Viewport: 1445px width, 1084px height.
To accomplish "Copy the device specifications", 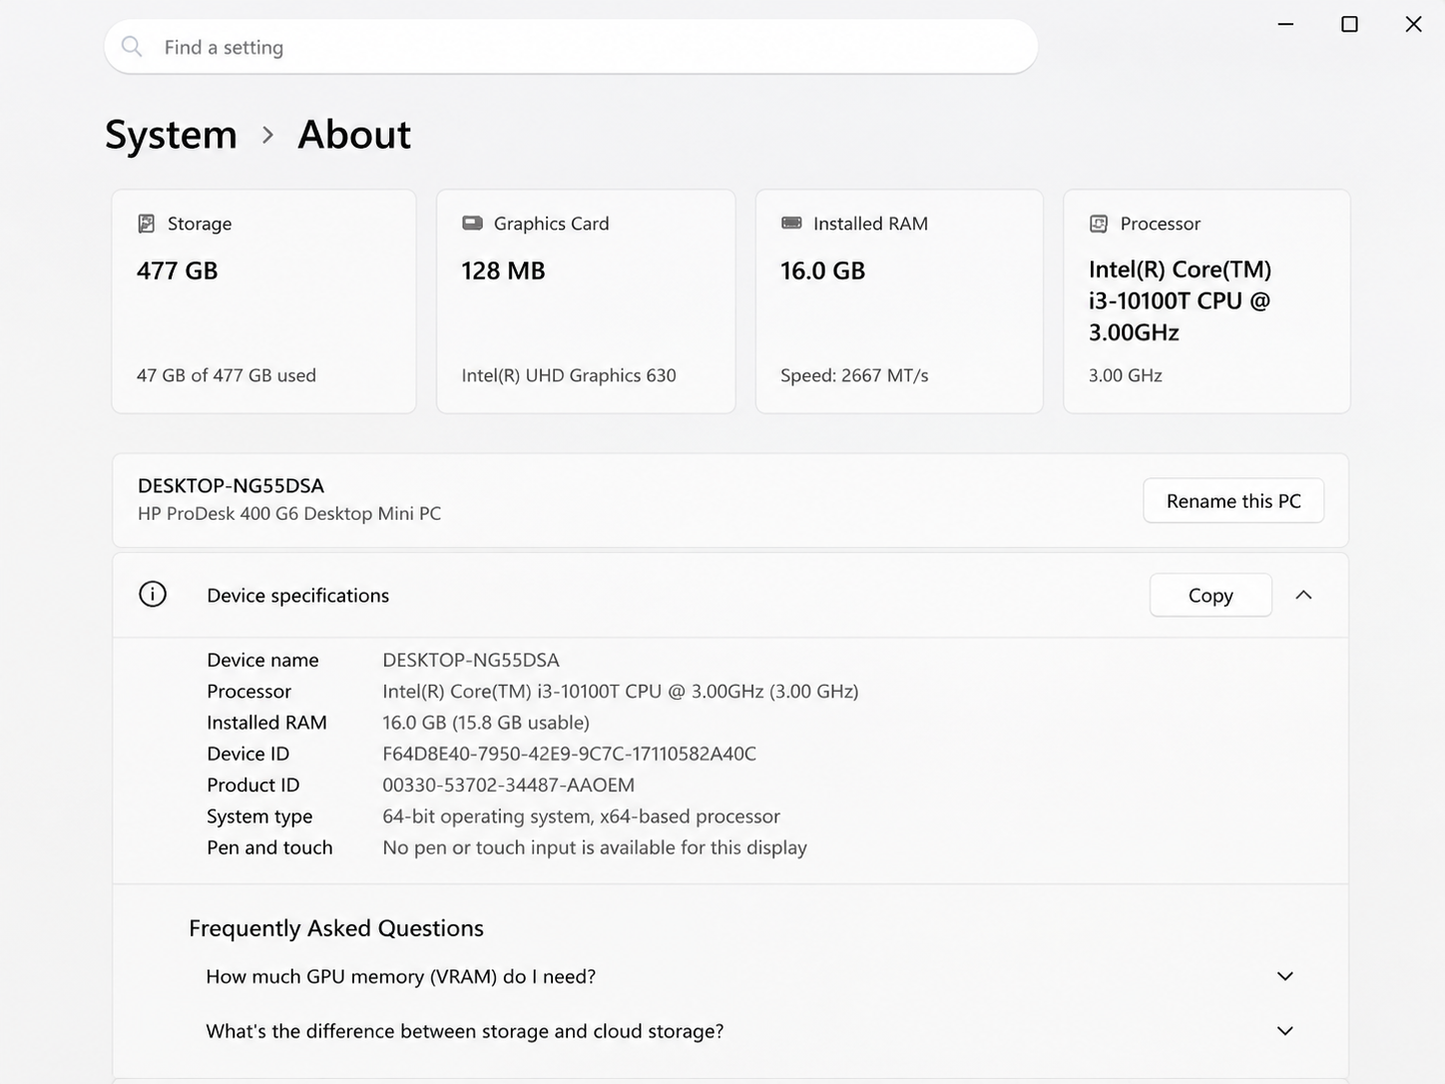I will tap(1210, 595).
